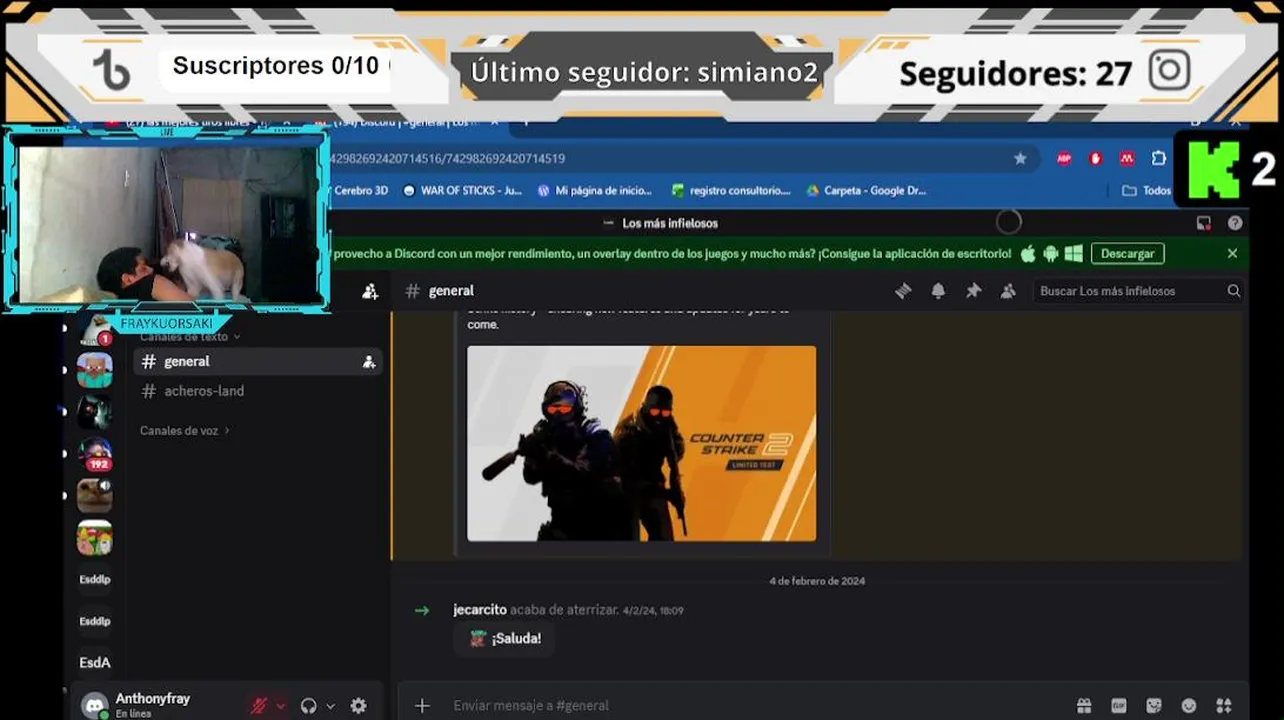Click the browser address bar URL
This screenshot has width=1284, height=720.
(447, 158)
